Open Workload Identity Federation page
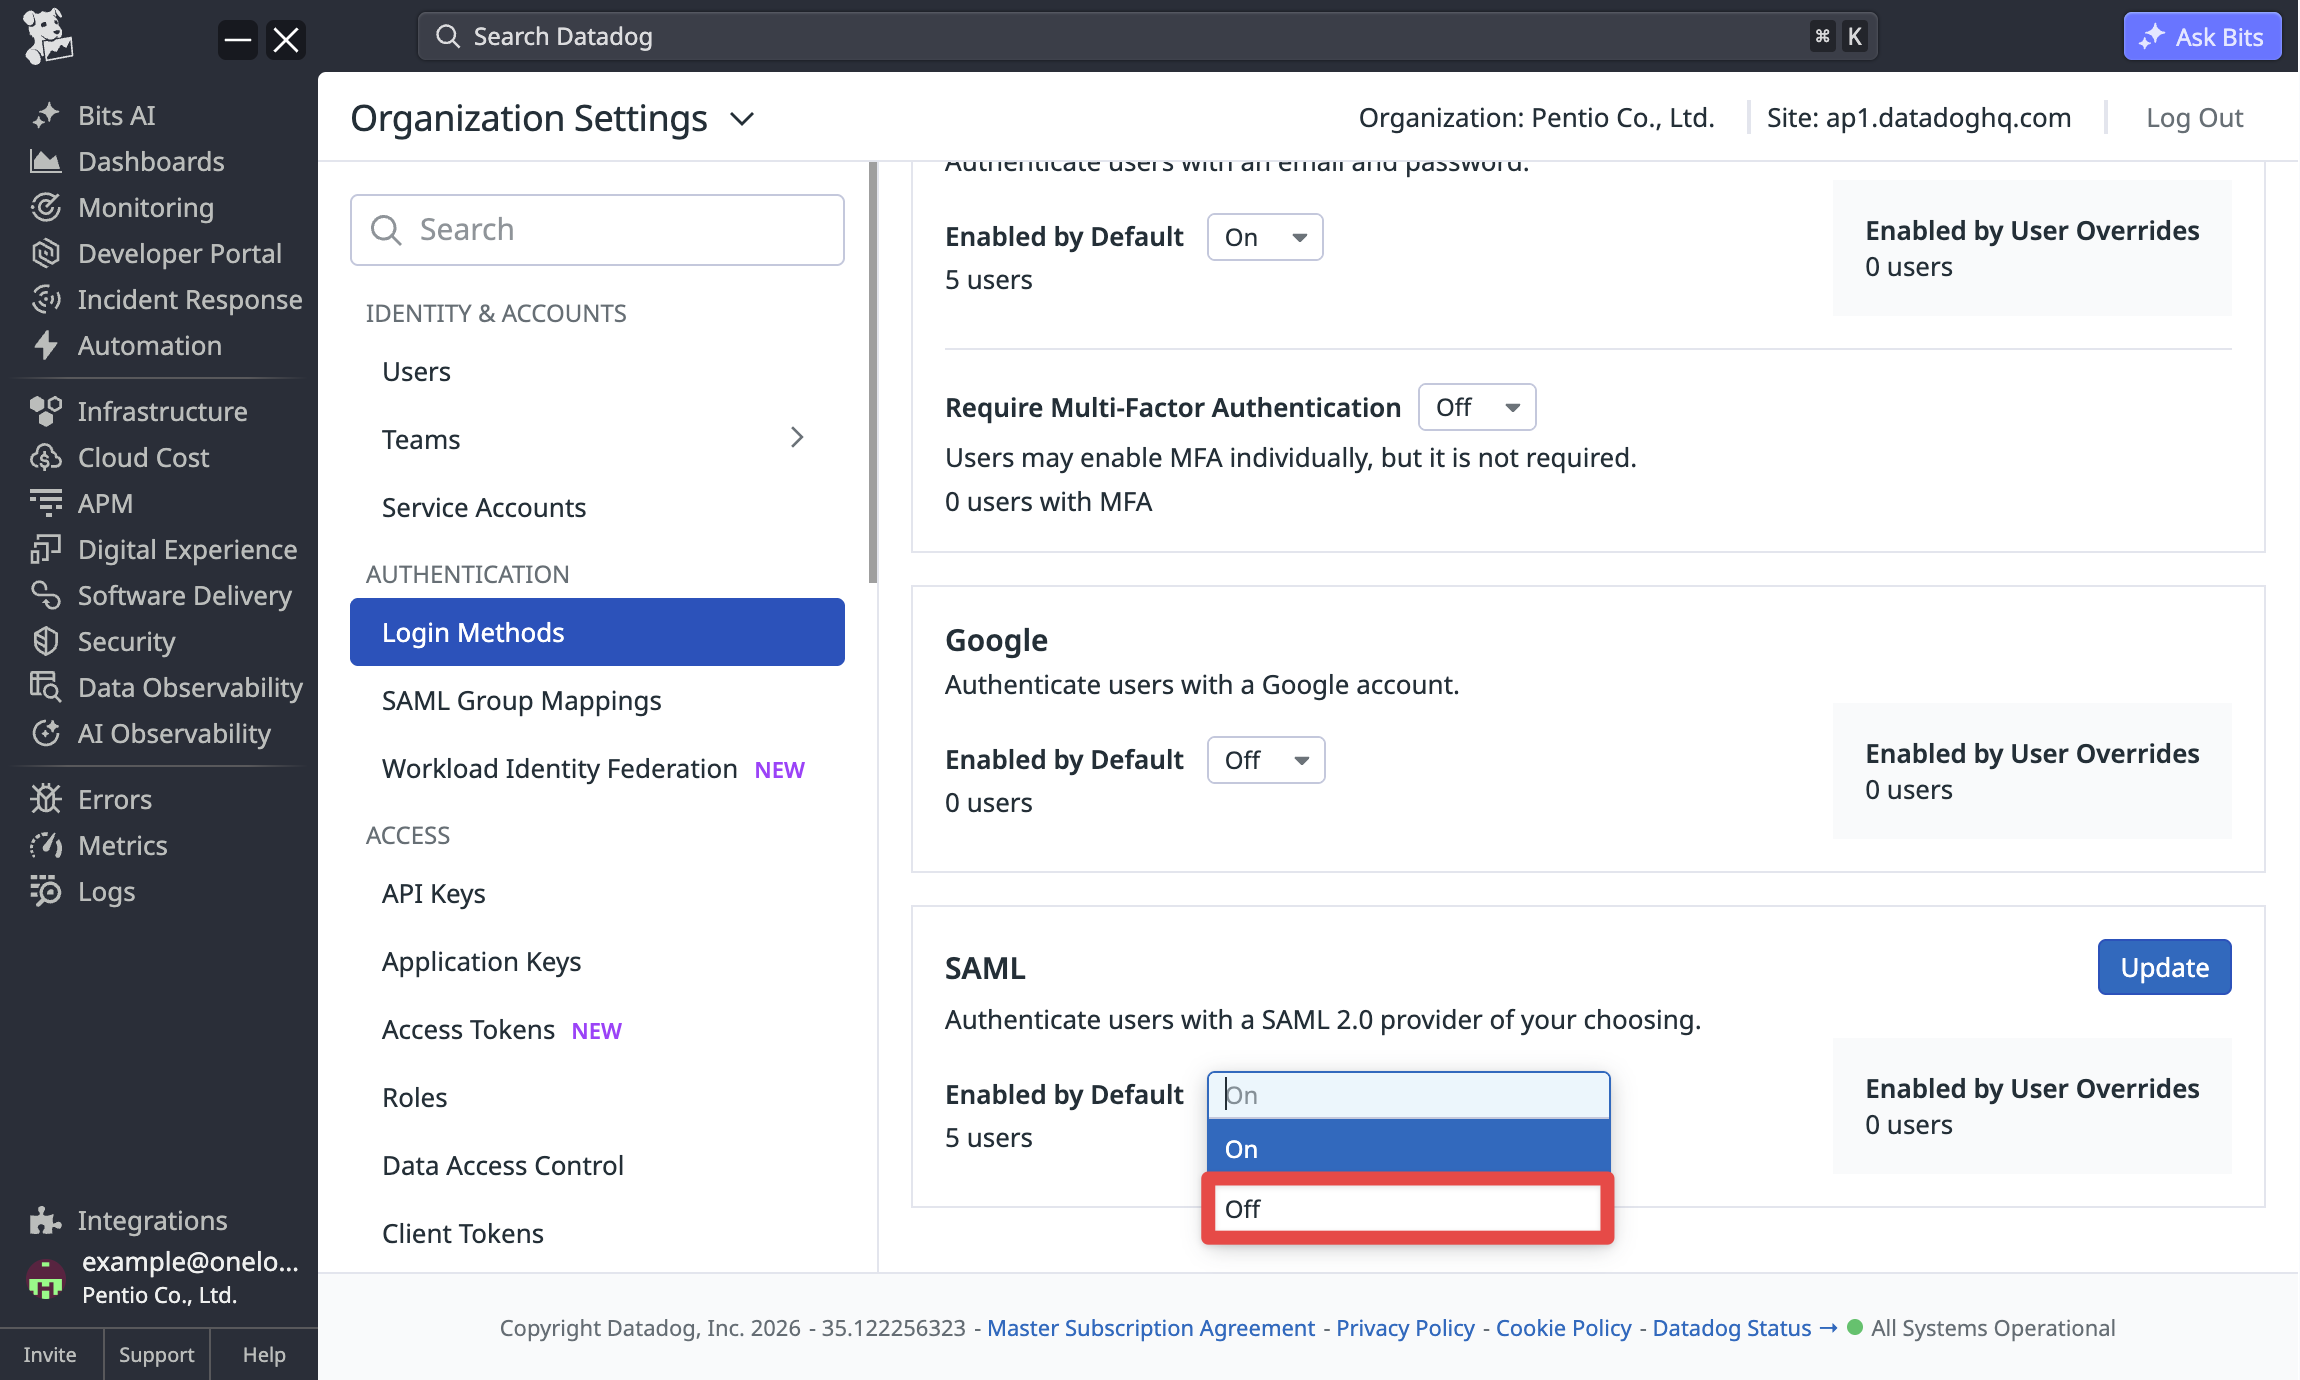The width and height of the screenshot is (2300, 1380). point(597,769)
